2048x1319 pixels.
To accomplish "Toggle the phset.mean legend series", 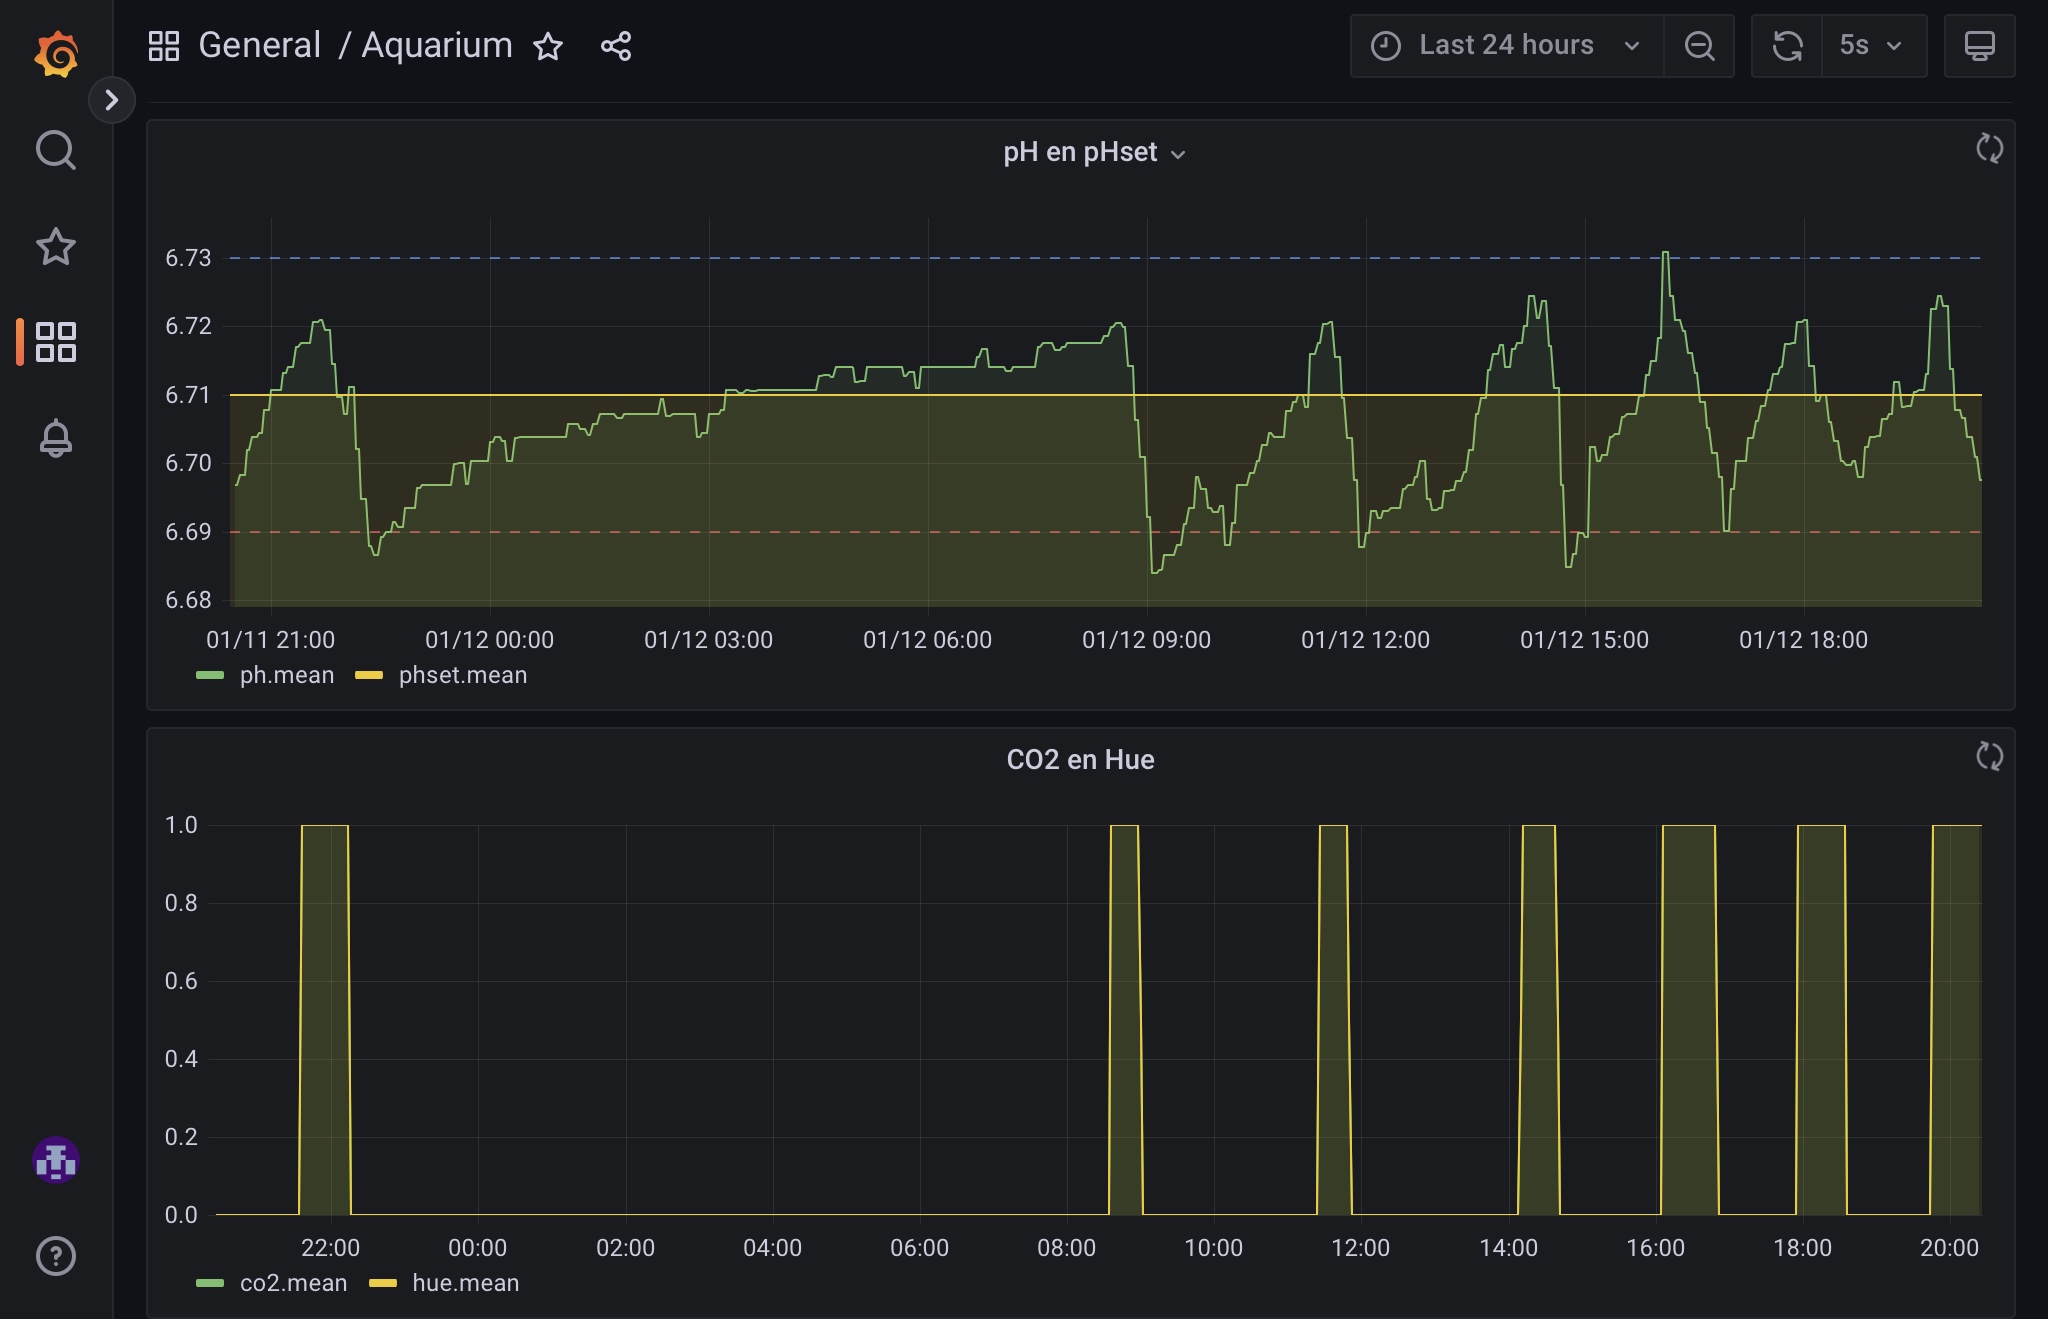I will coord(463,675).
